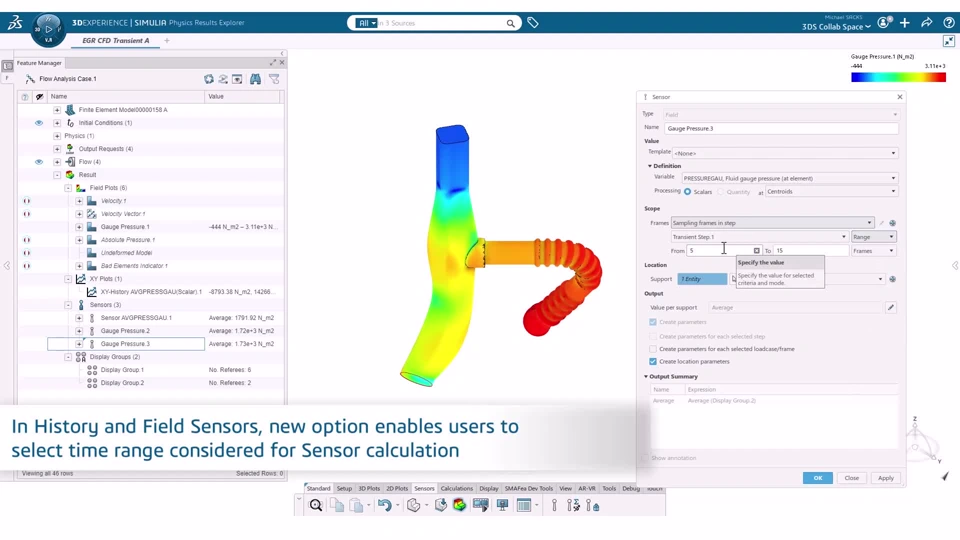Screen dimensions: 960x540
Task: Click the To frame value field
Action: tap(811, 251)
